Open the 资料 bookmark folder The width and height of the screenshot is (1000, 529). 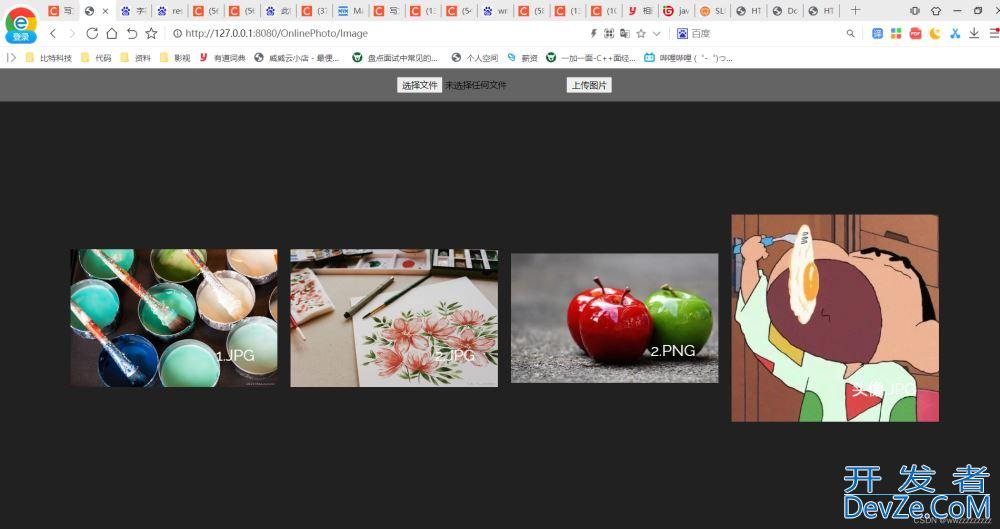[135, 57]
